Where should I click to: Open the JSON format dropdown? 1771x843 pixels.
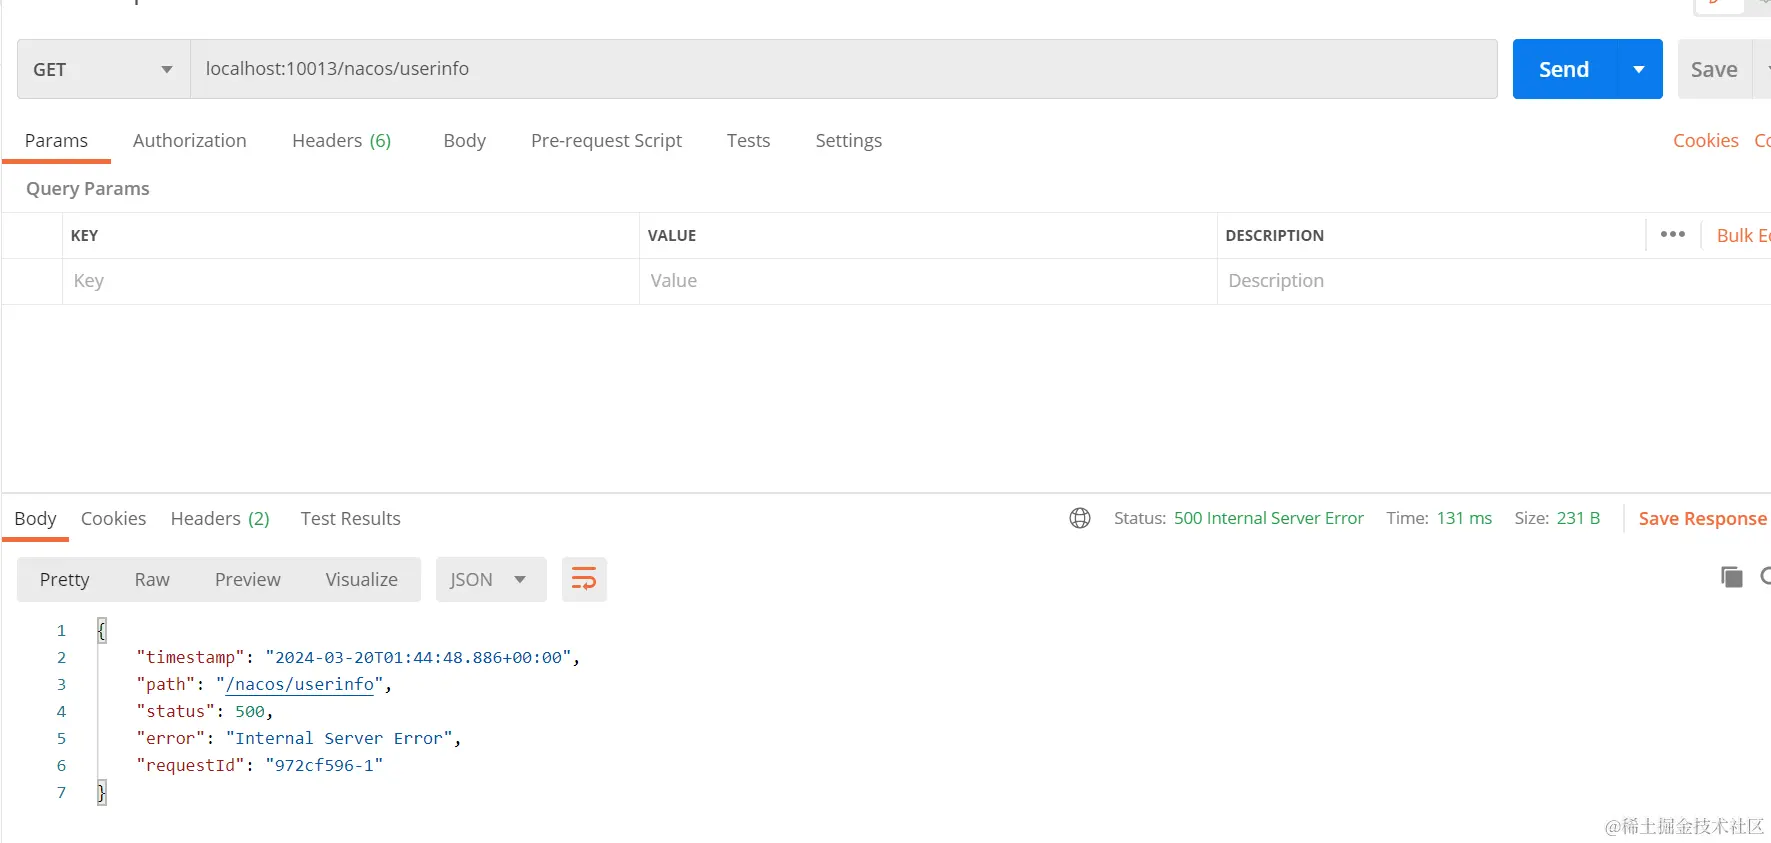pos(490,579)
